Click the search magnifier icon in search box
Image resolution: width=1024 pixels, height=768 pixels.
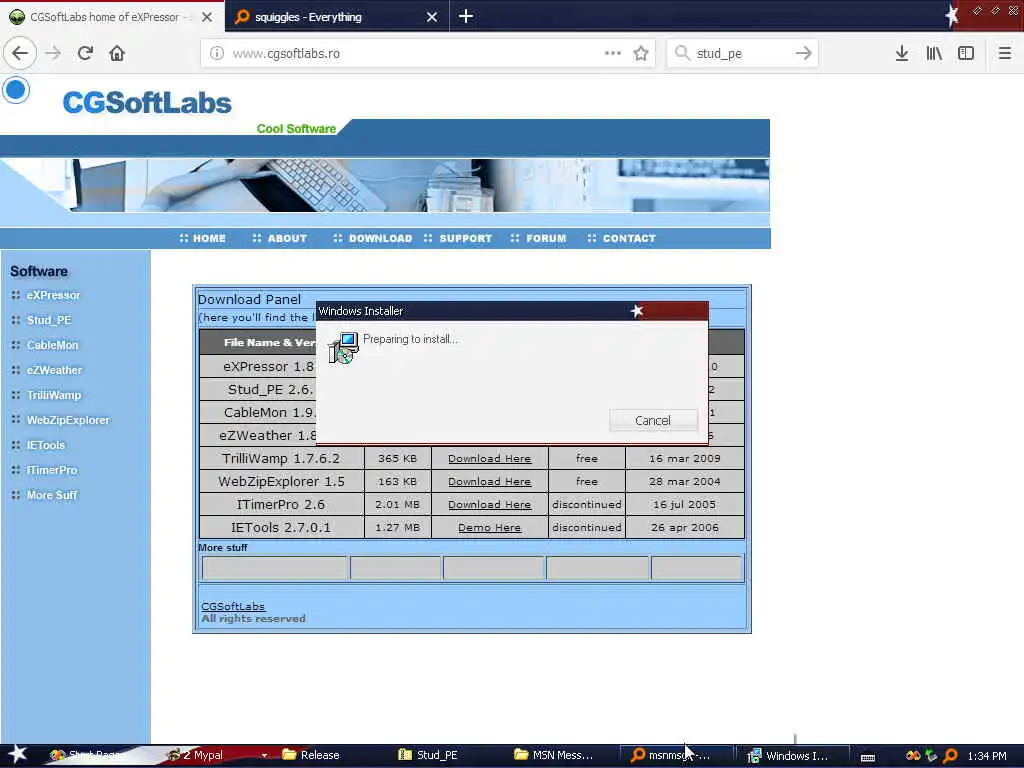click(682, 53)
